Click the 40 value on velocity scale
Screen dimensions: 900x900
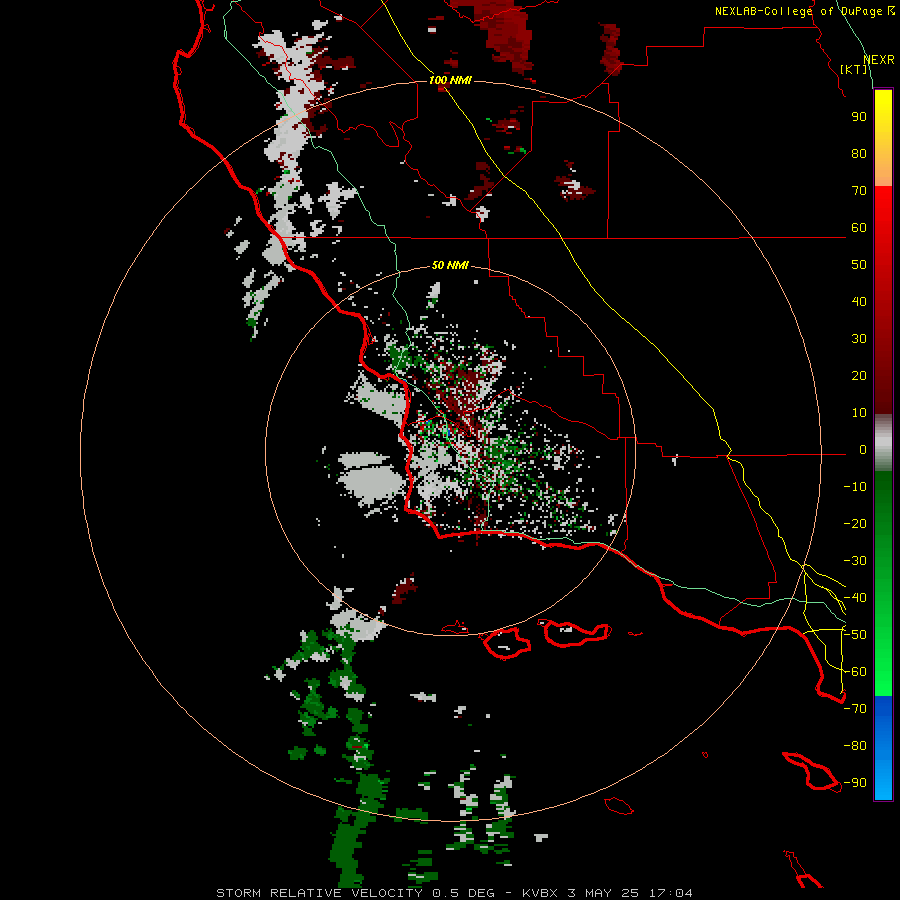pos(859,302)
